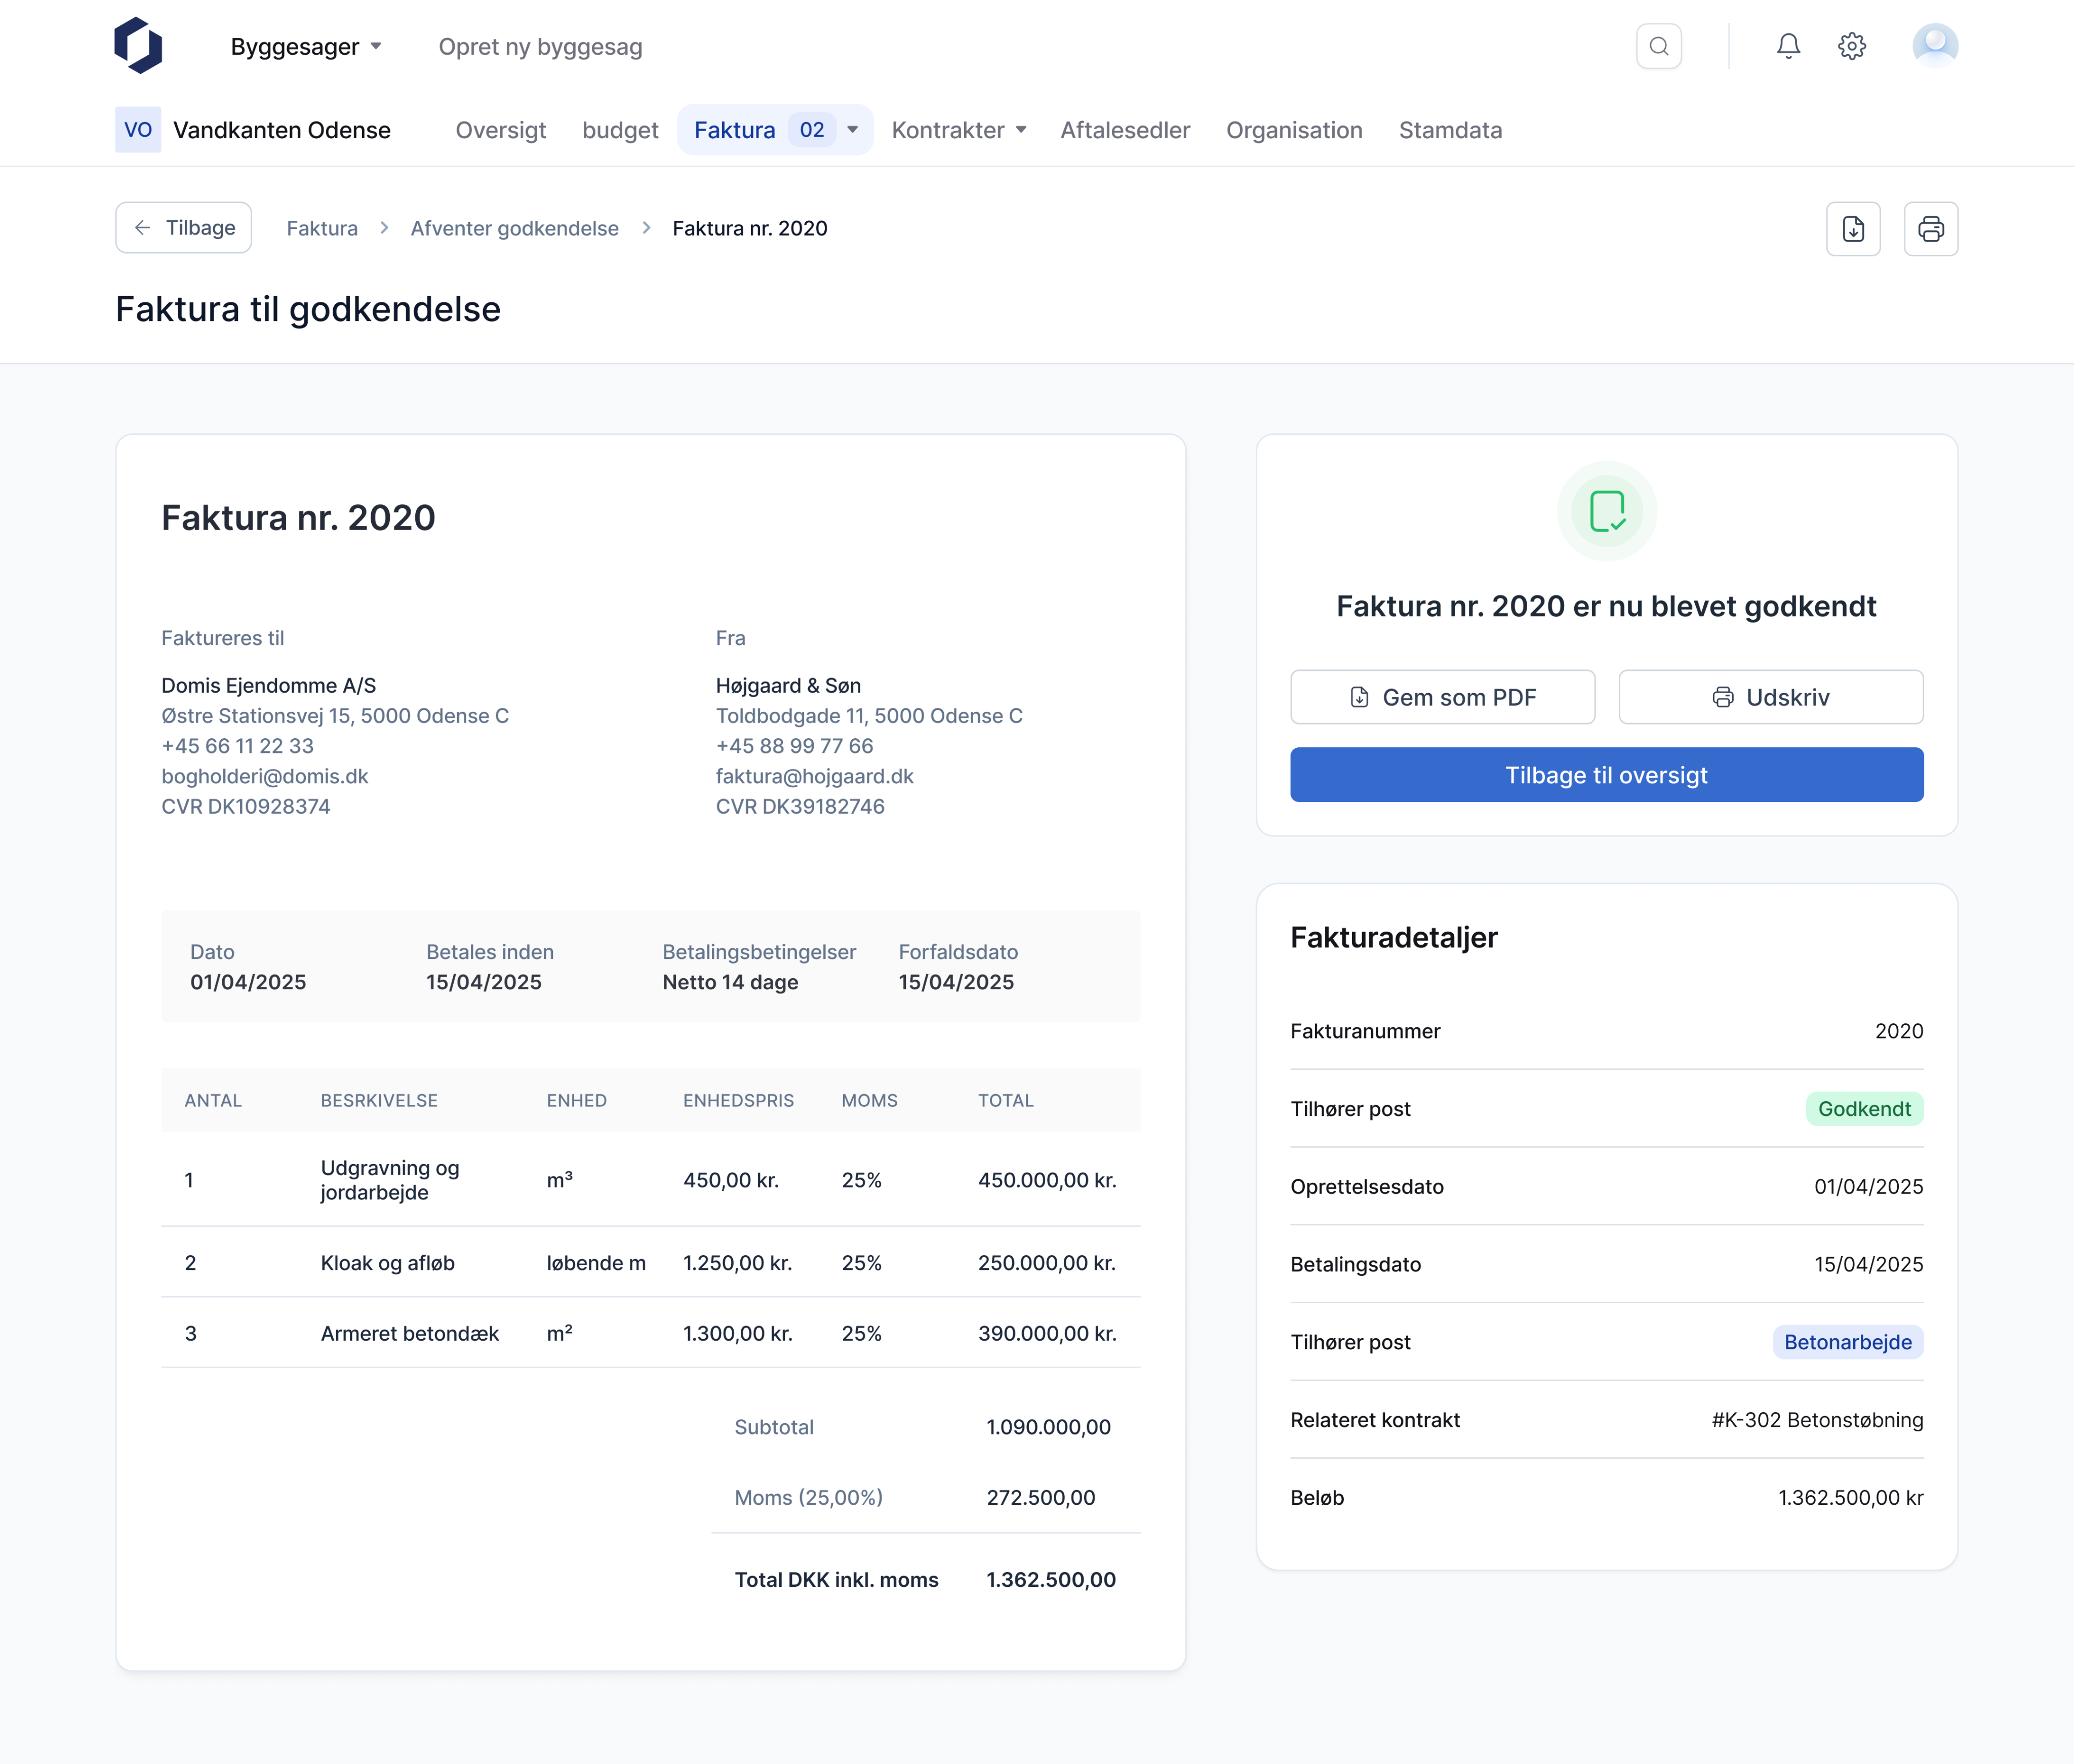2074x1764 pixels.
Task: Open Afventer godkendelse breadcrumb link
Action: [514, 228]
